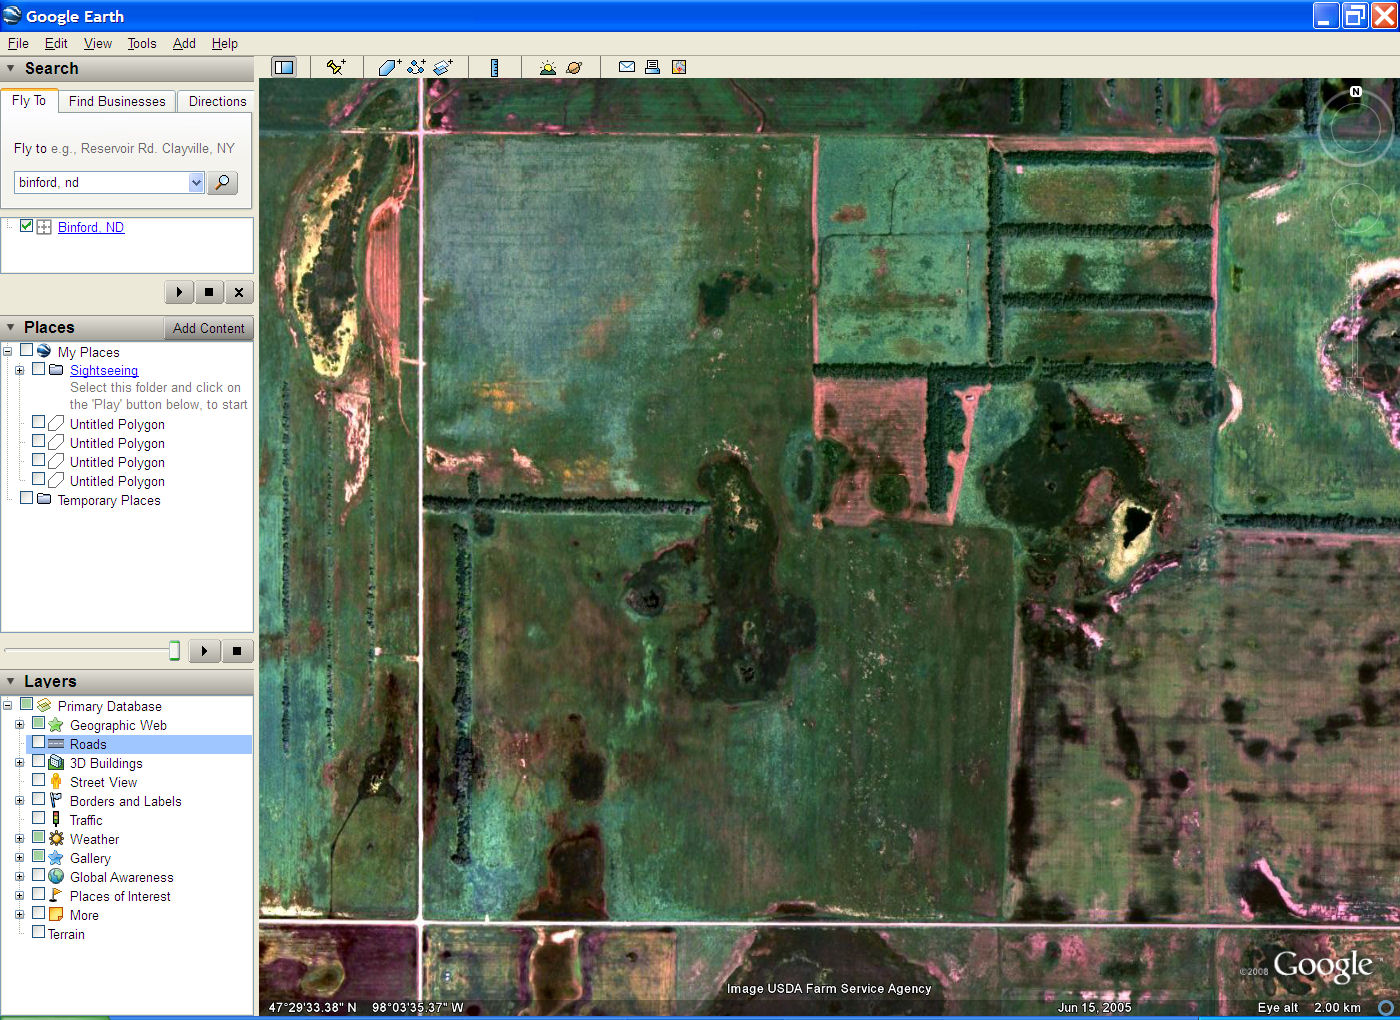Email the current view
Viewport: 1400px width, 1020px height.
pos(627,67)
